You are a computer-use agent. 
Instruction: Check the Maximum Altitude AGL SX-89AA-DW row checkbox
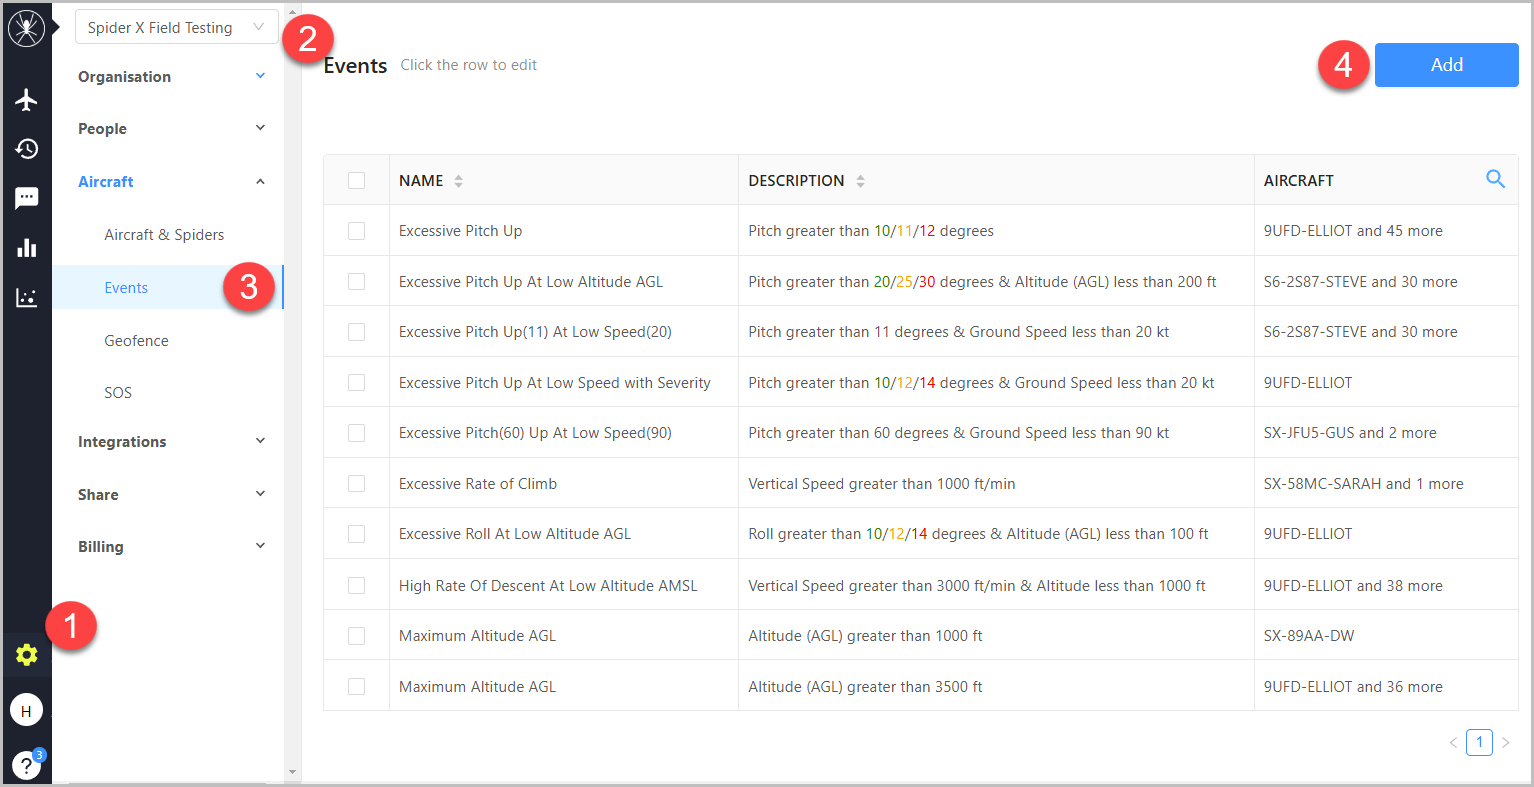[356, 636]
